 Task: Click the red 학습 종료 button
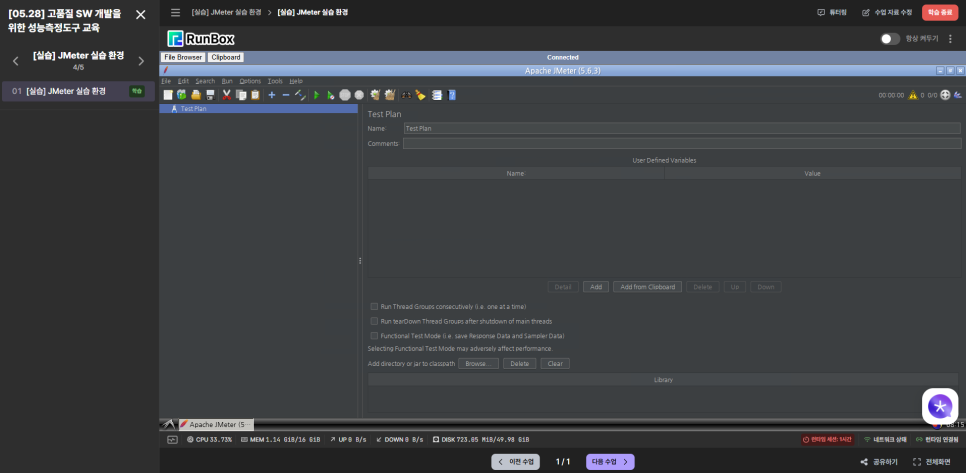(x=940, y=12)
